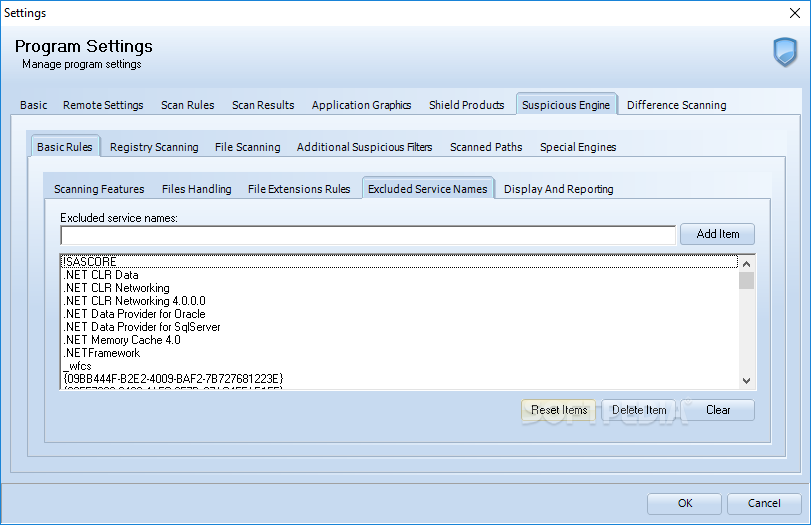This screenshot has width=811, height=525.
Task: Confirm settings with OK
Action: click(x=684, y=503)
